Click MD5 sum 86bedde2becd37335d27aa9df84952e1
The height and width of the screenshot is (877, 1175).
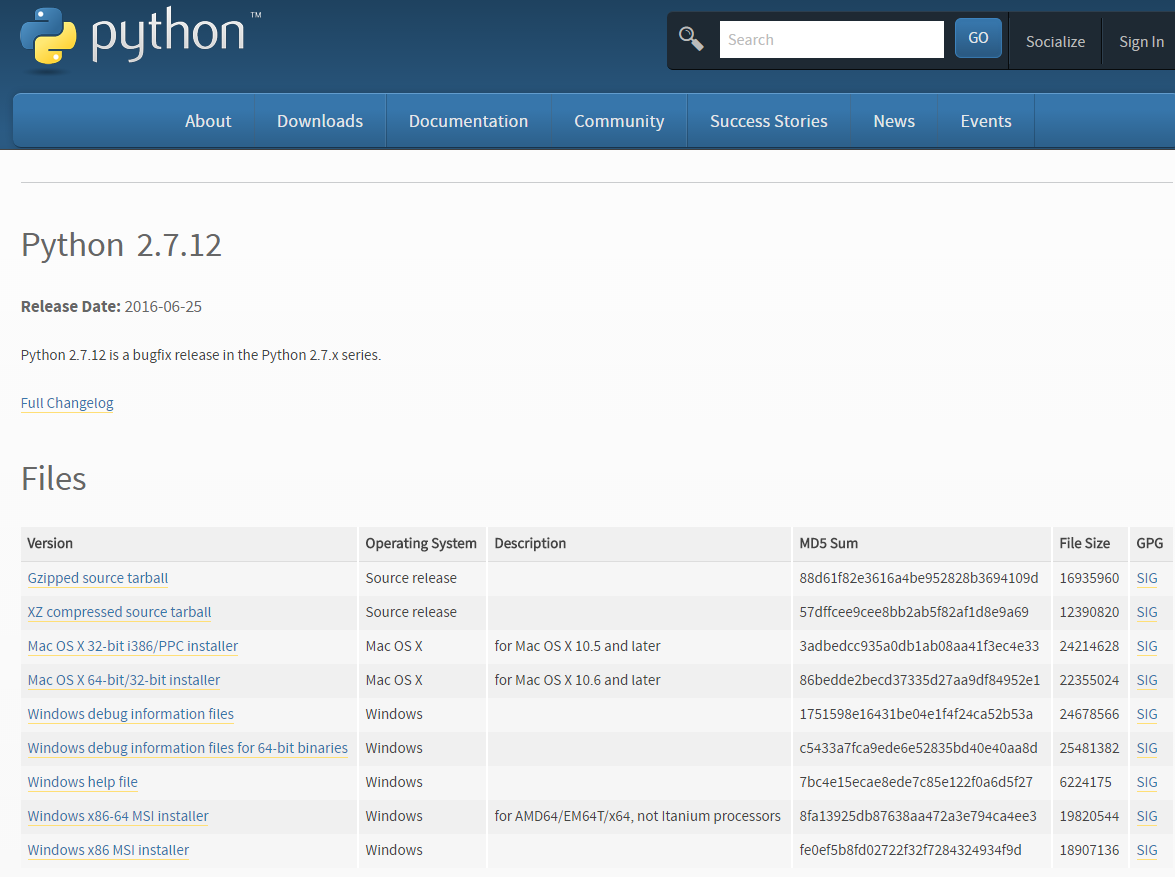pyautogui.click(x=919, y=680)
